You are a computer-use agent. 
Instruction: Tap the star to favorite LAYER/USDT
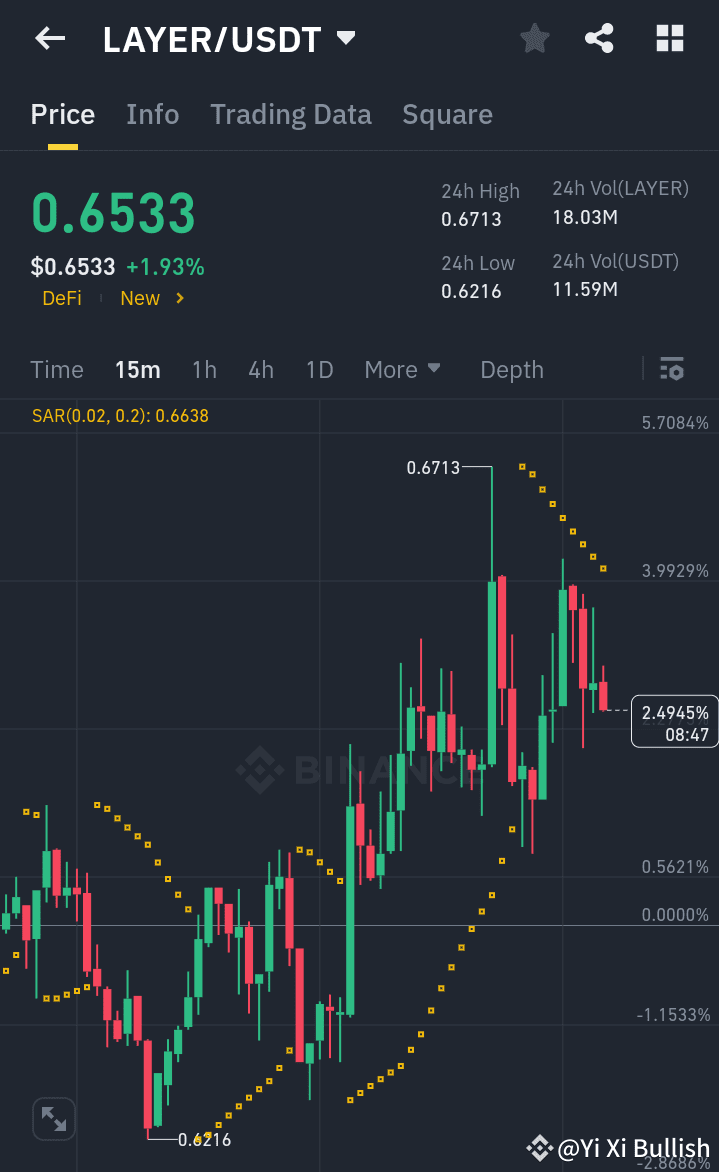pyautogui.click(x=534, y=38)
